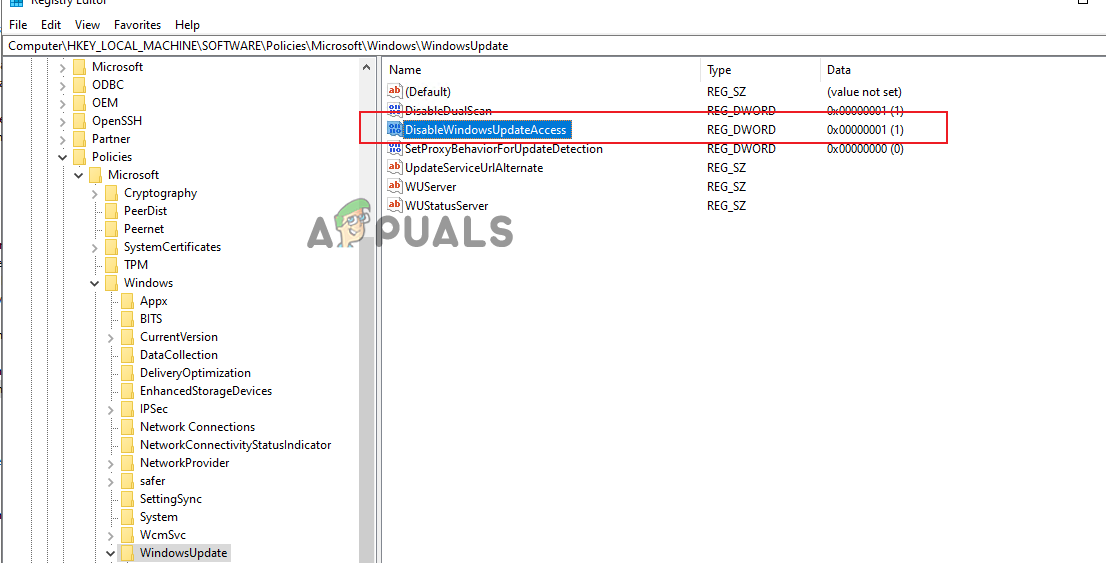Expand the OpenSSH key
The height and width of the screenshot is (563, 1106).
point(62,121)
